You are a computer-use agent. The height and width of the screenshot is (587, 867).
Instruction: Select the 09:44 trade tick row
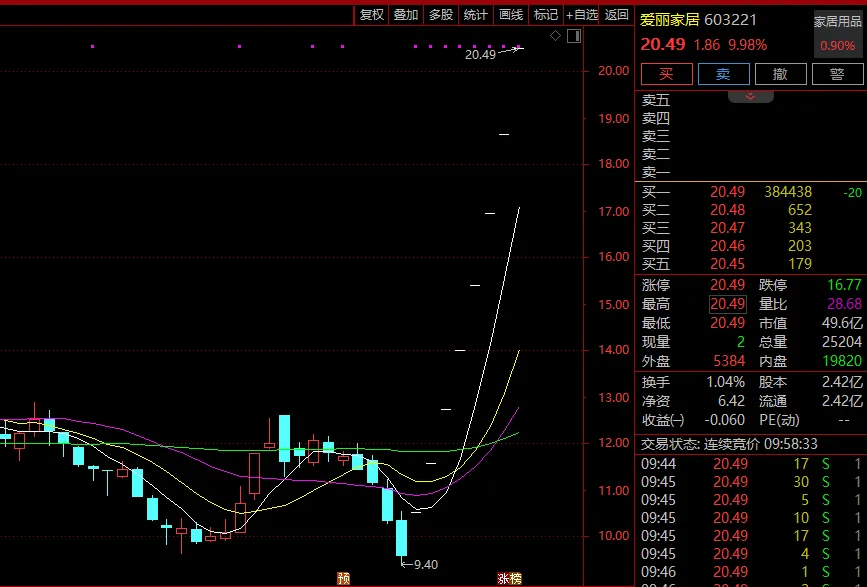point(751,464)
